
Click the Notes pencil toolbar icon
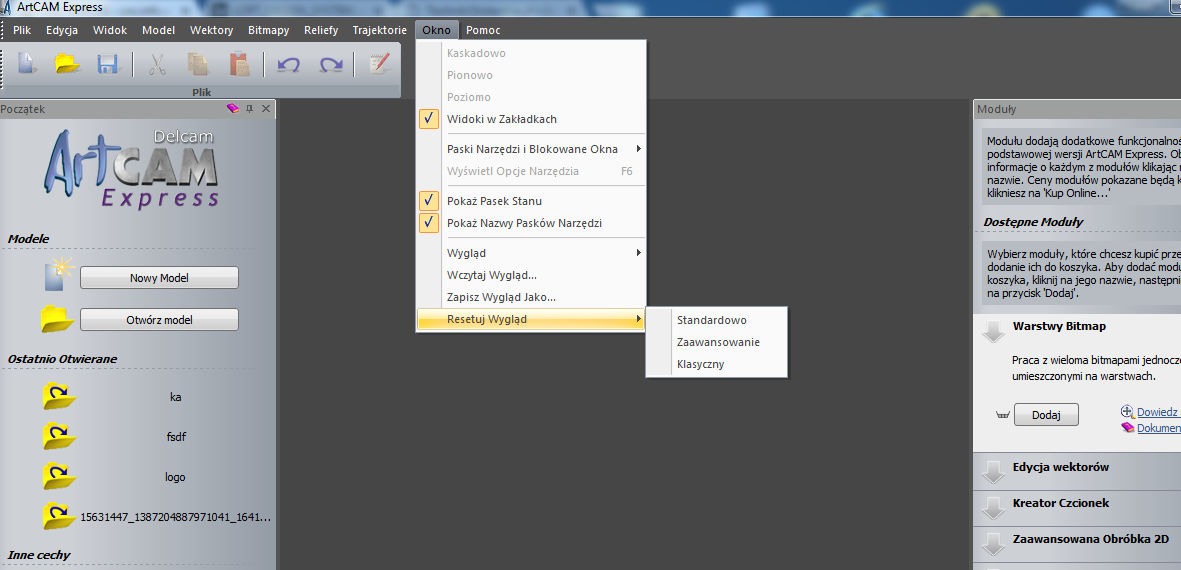click(x=379, y=64)
